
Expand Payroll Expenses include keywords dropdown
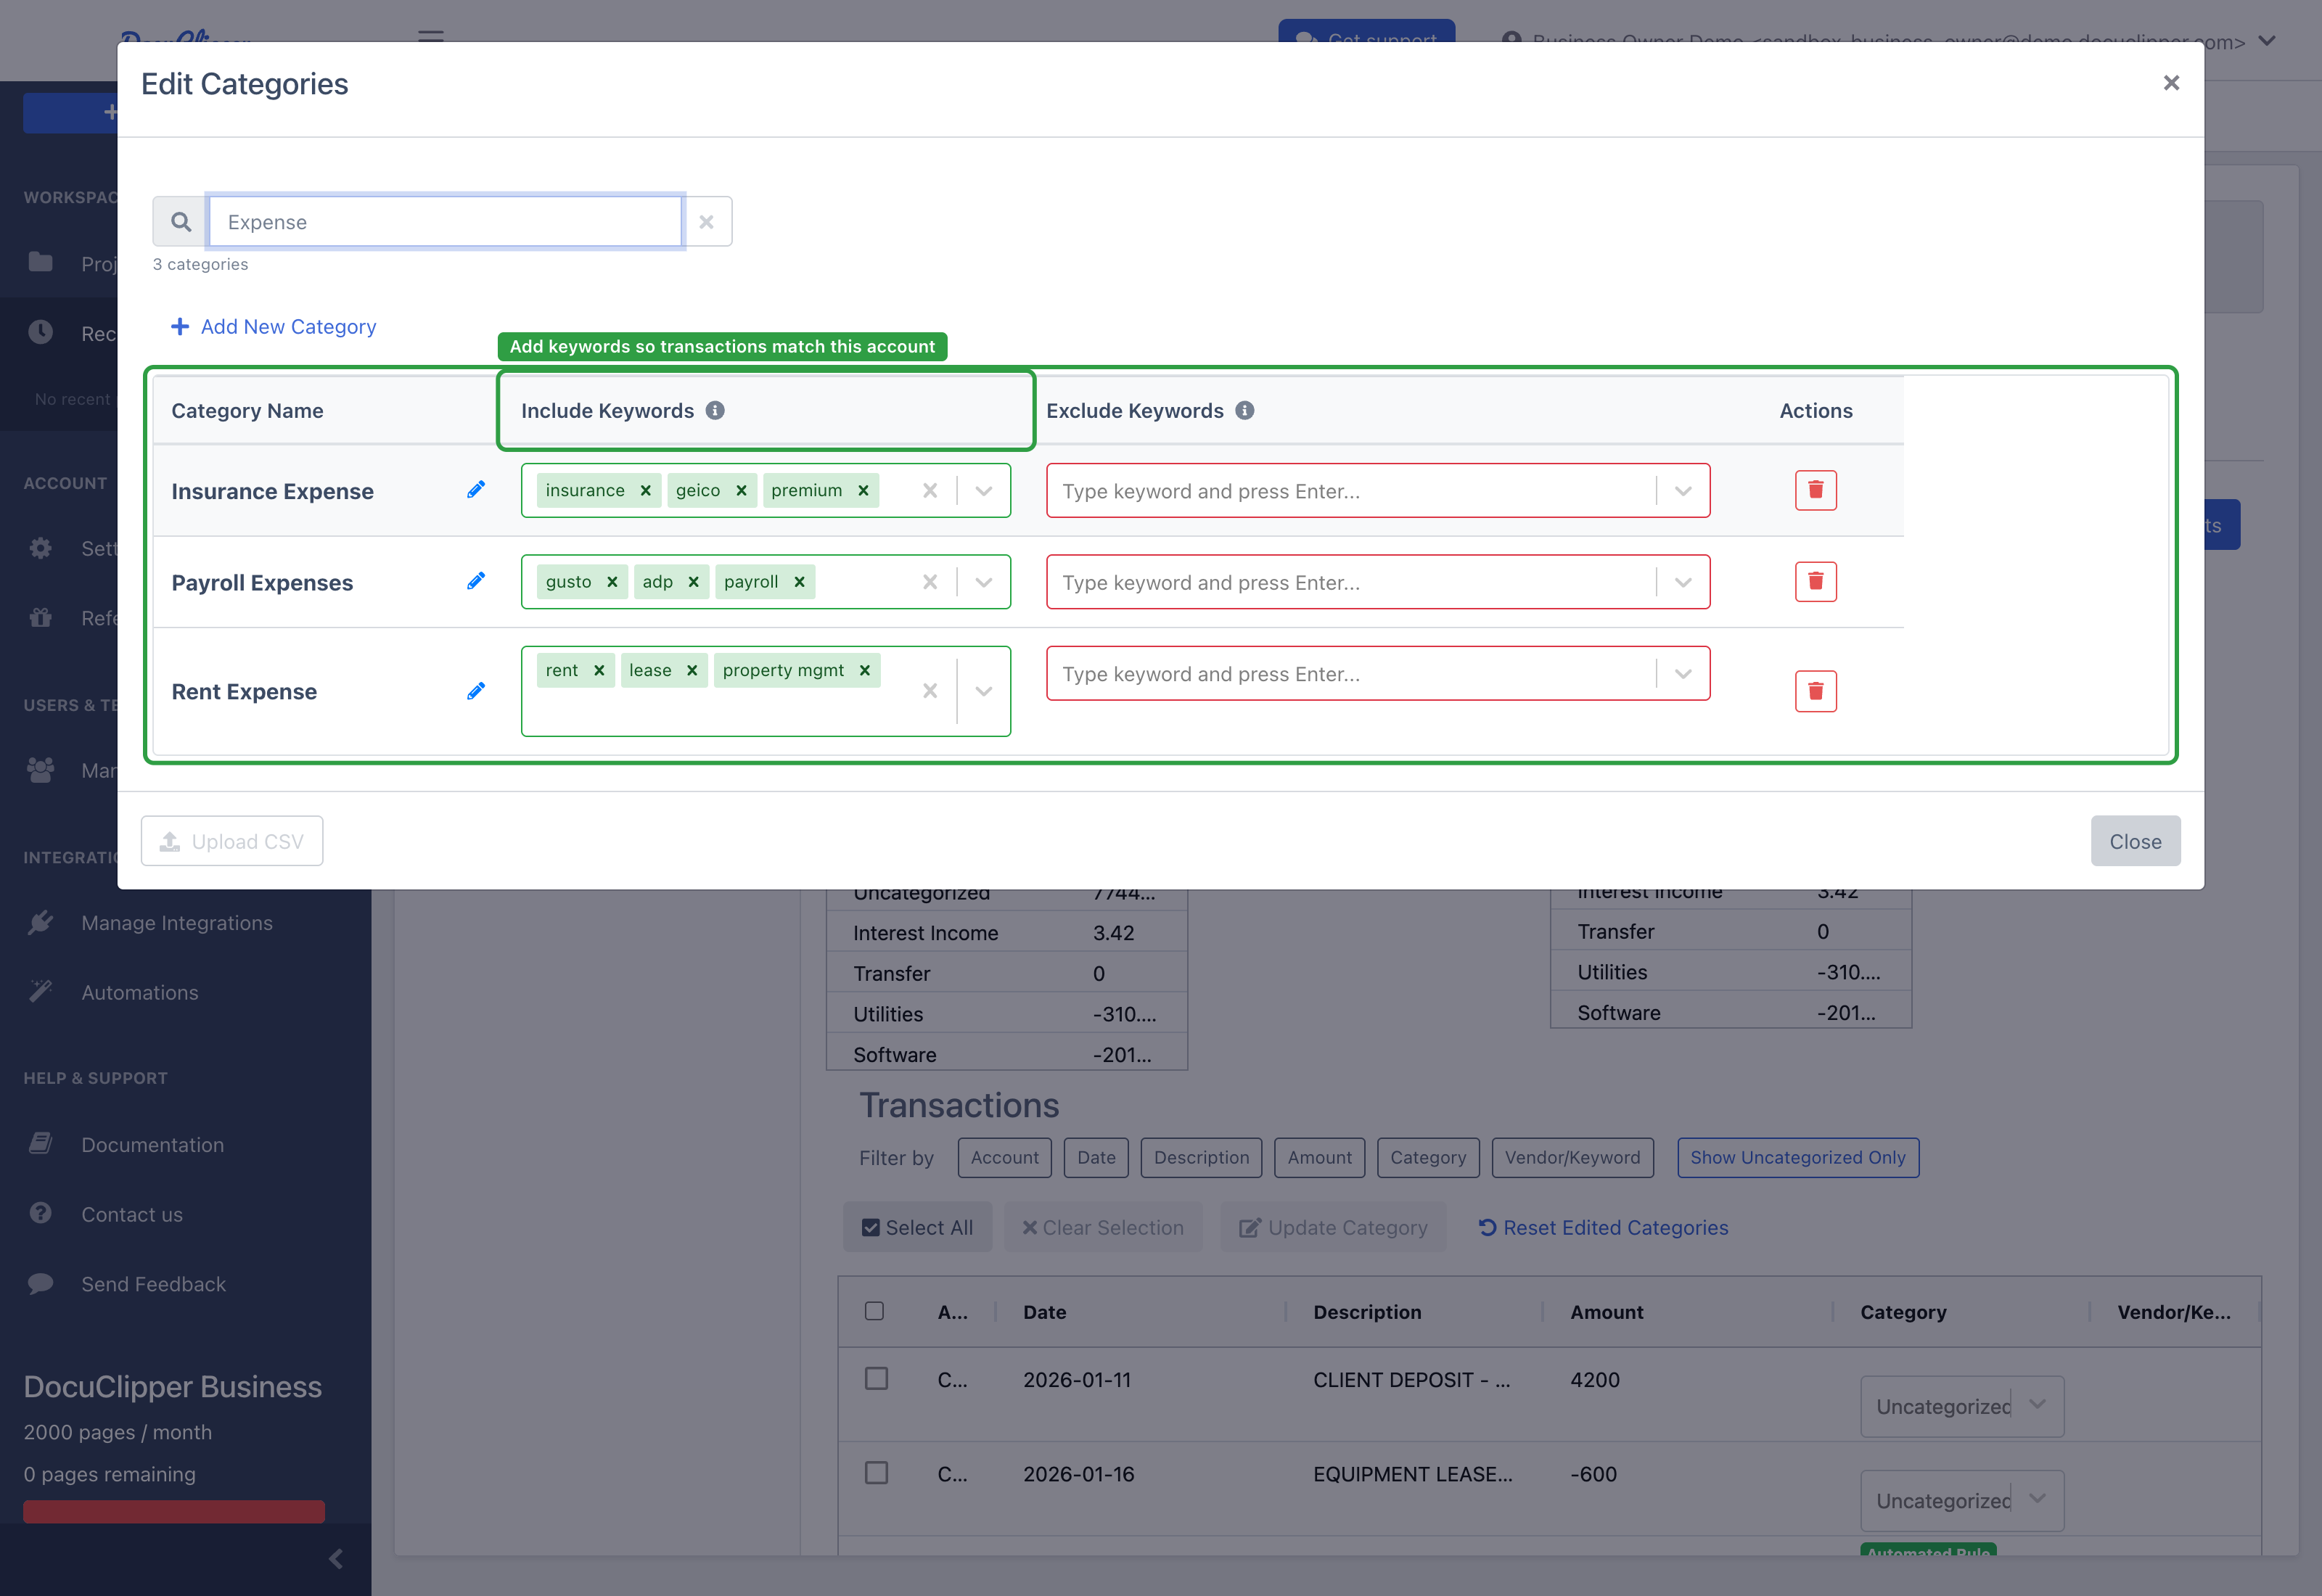coord(984,582)
